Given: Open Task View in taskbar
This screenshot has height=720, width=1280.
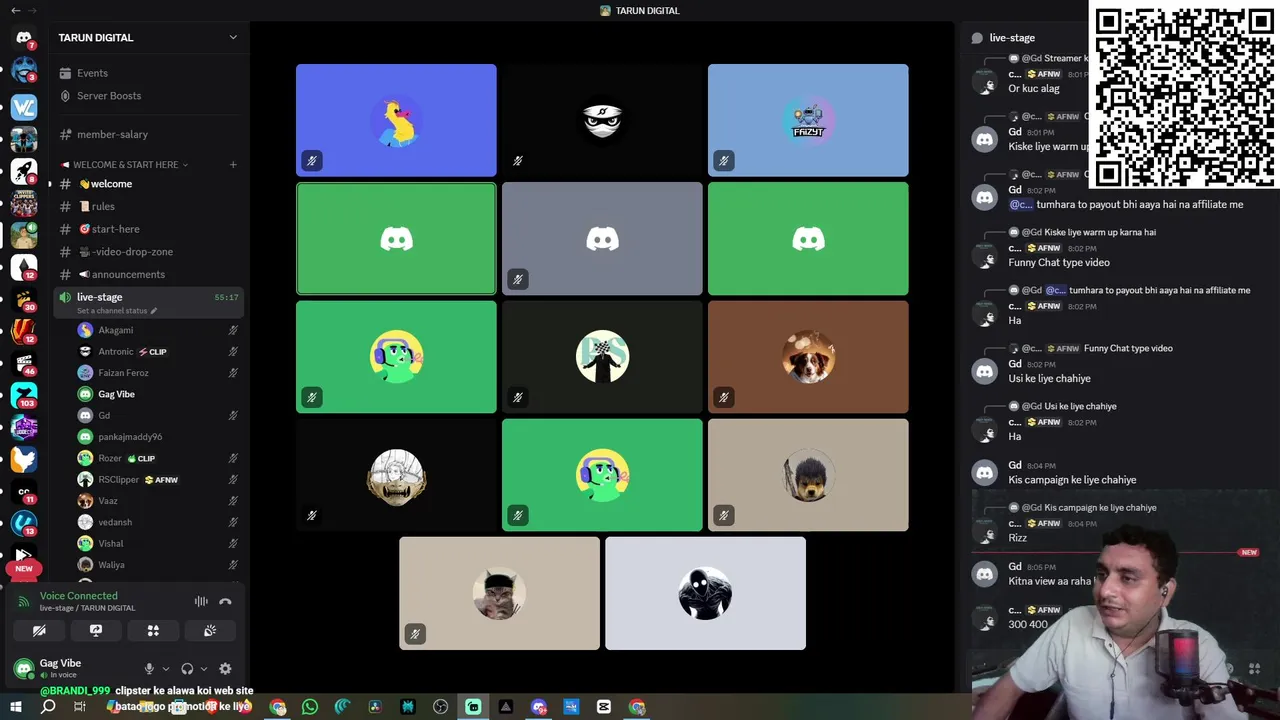Looking at the screenshot, I should tap(80, 707).
